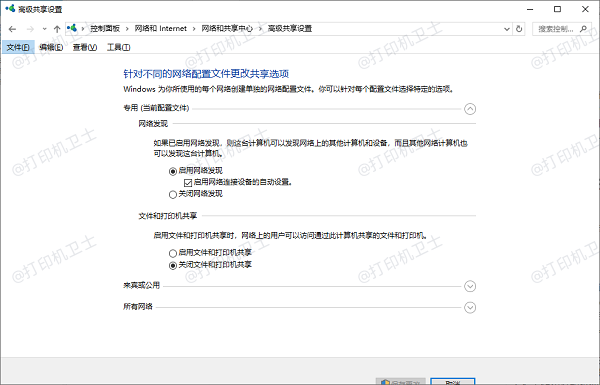The image size is (600, 385).
Task: Open recent locations dropdown arrow
Action: (x=44, y=29)
